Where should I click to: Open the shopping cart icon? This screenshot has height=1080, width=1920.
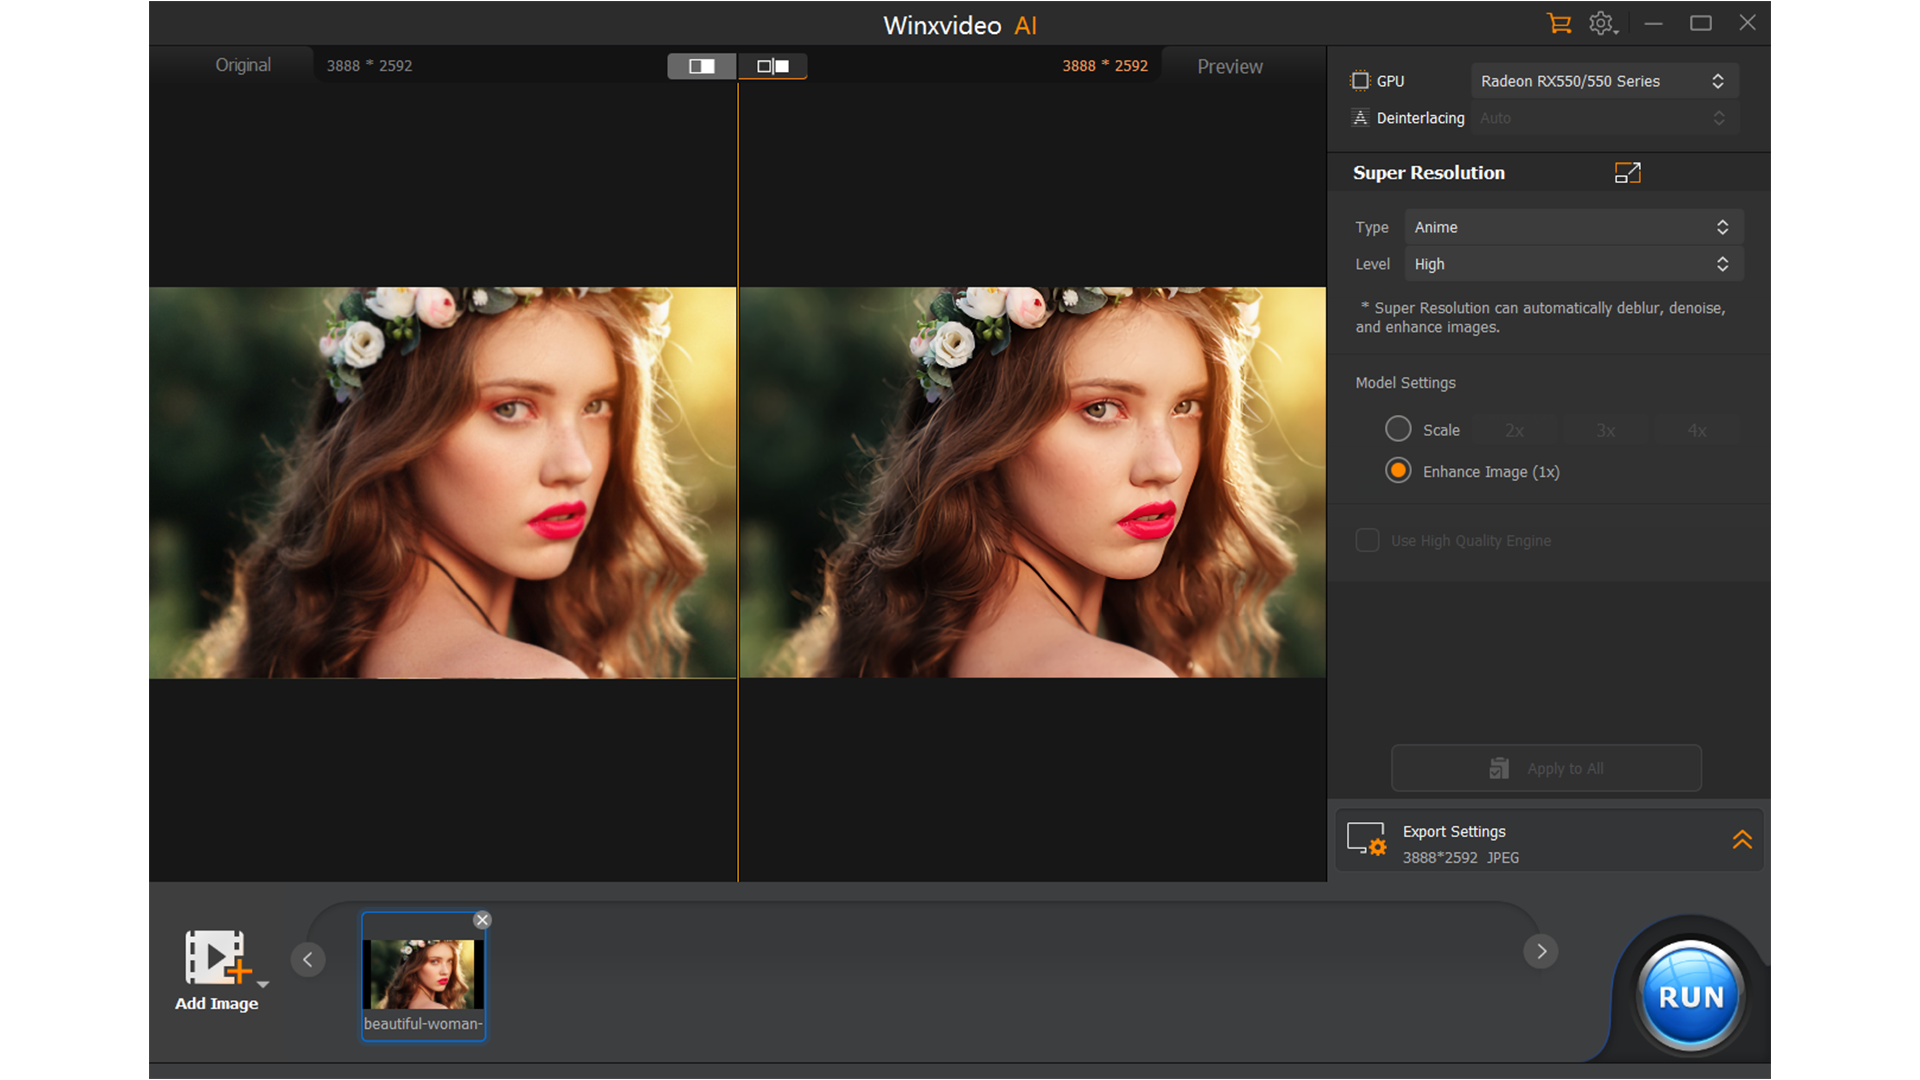tap(1559, 22)
